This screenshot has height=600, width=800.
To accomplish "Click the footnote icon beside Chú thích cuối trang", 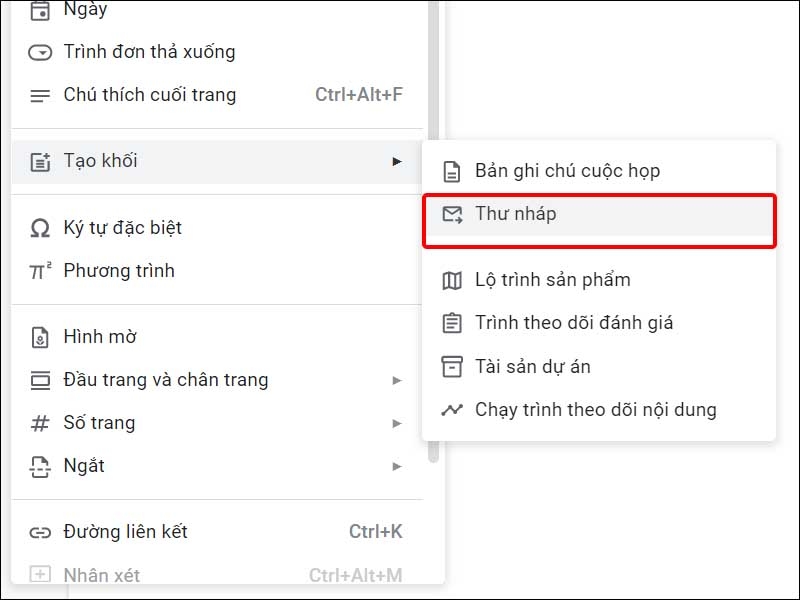I will point(38,94).
